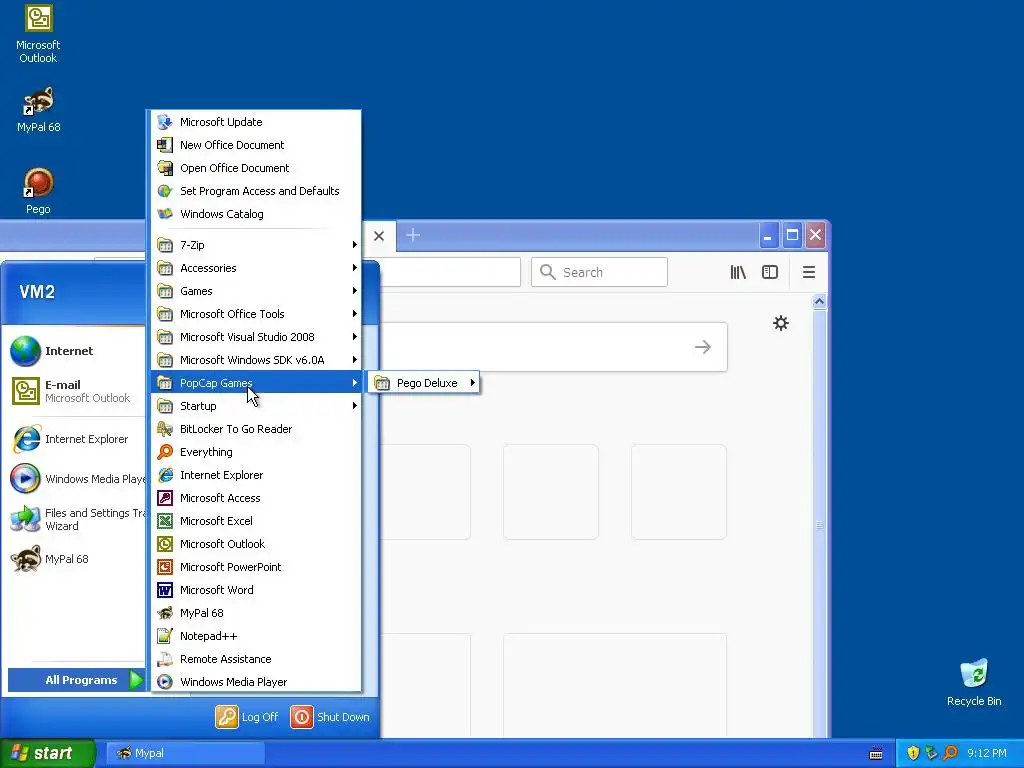Click the 9:12 PM taskbar clock
This screenshot has width=1024, height=768.
tap(987, 753)
